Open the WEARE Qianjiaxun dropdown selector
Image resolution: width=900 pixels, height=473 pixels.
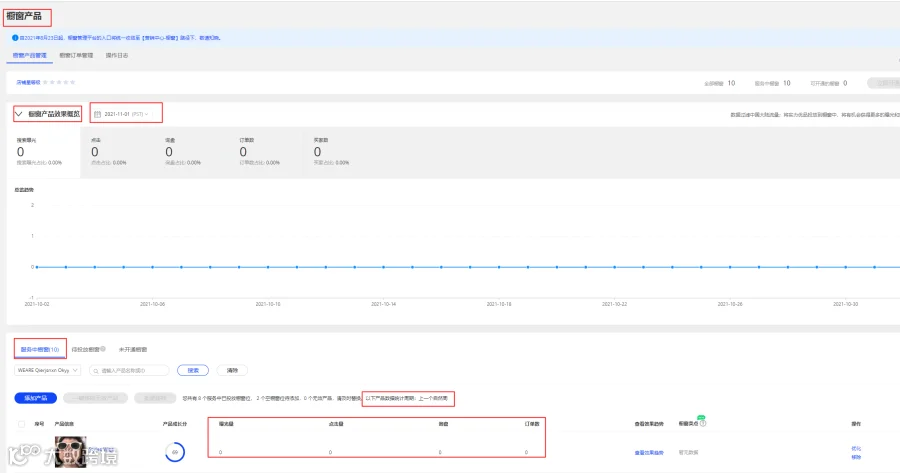point(48,371)
